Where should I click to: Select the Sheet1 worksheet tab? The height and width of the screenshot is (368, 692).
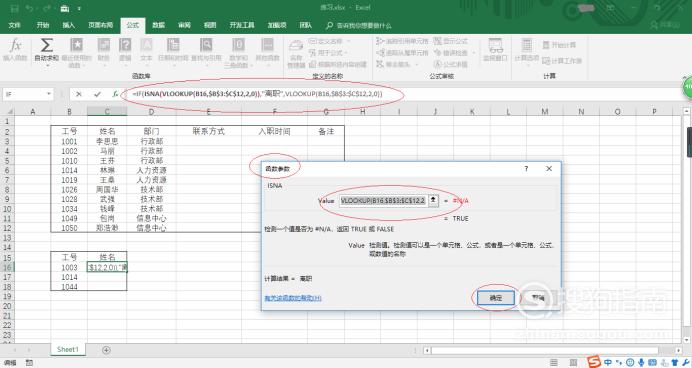point(68,349)
